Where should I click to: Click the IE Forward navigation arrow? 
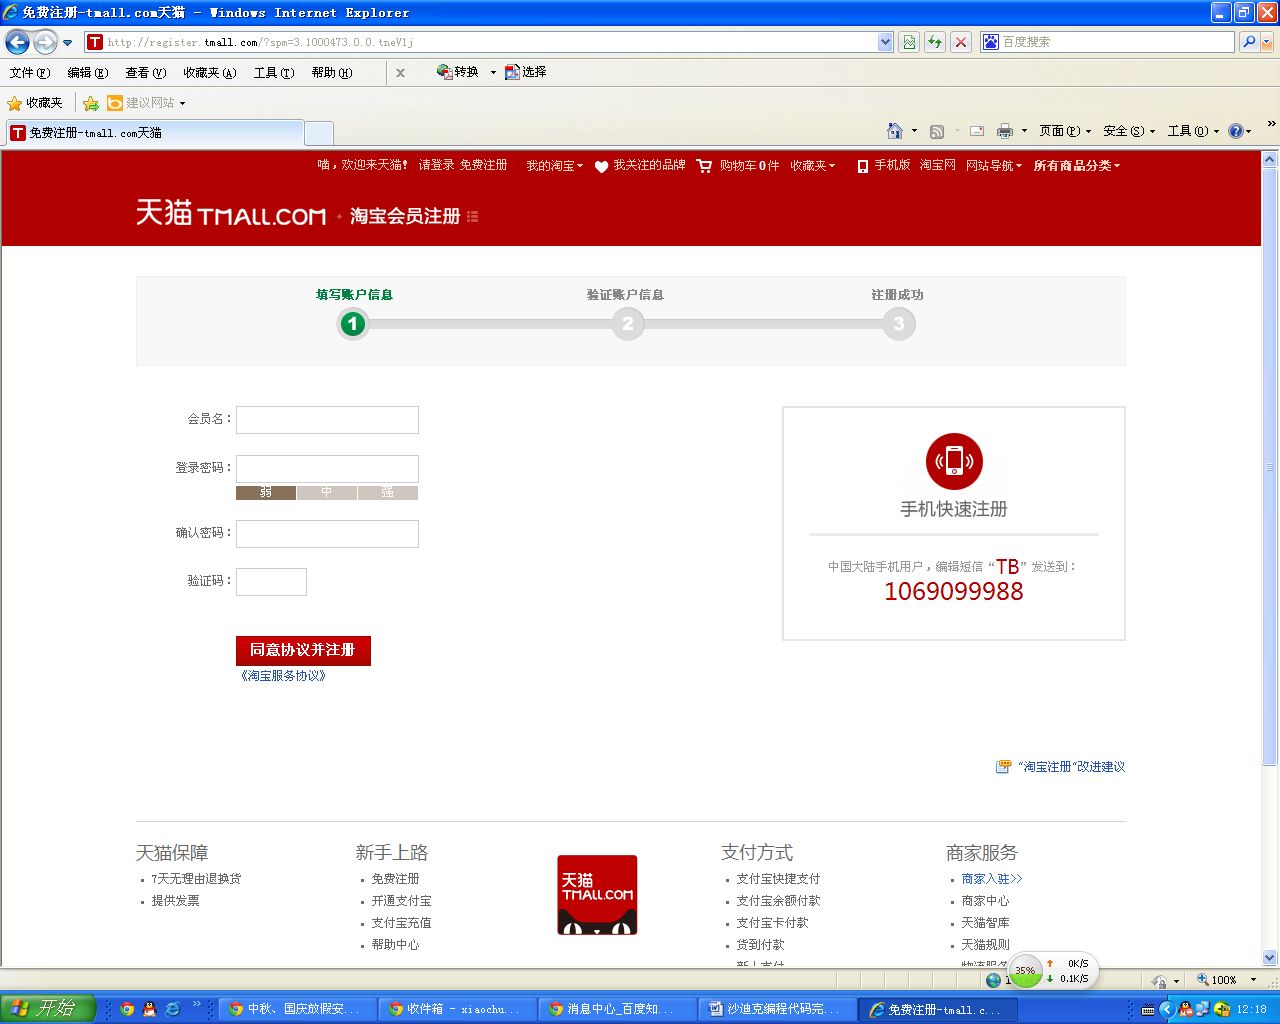point(45,42)
